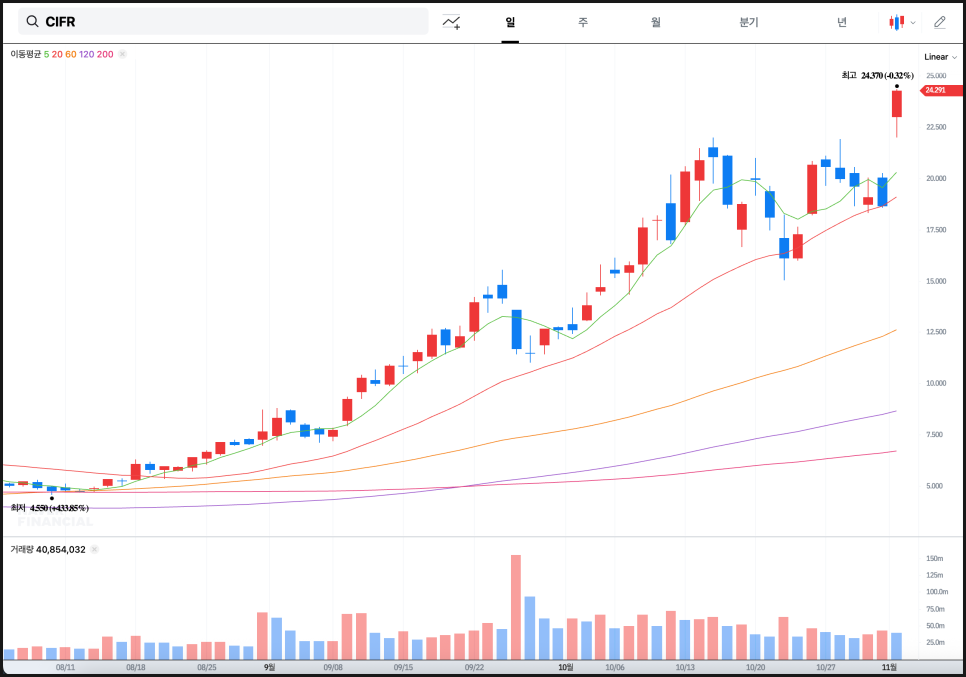Switch to the 주 weekly tab
966x677 pixels.
(583, 21)
